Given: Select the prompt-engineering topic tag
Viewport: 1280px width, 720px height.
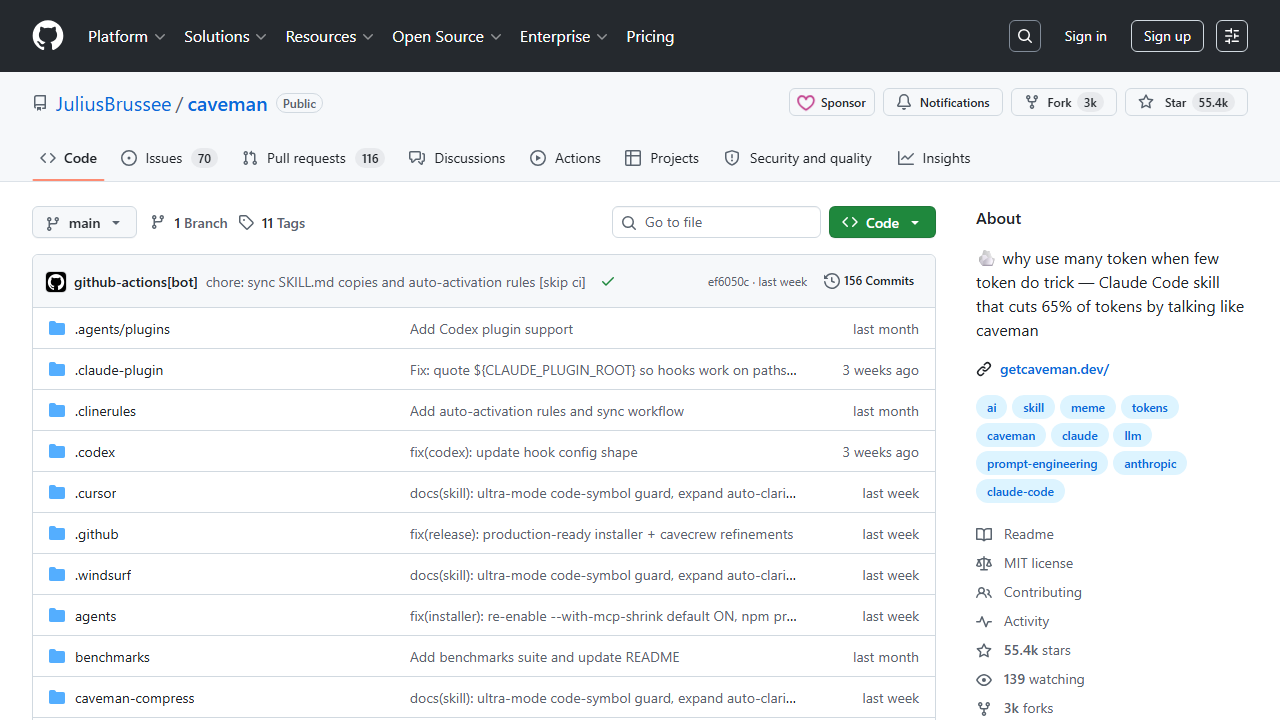Looking at the screenshot, I should coord(1042,464).
